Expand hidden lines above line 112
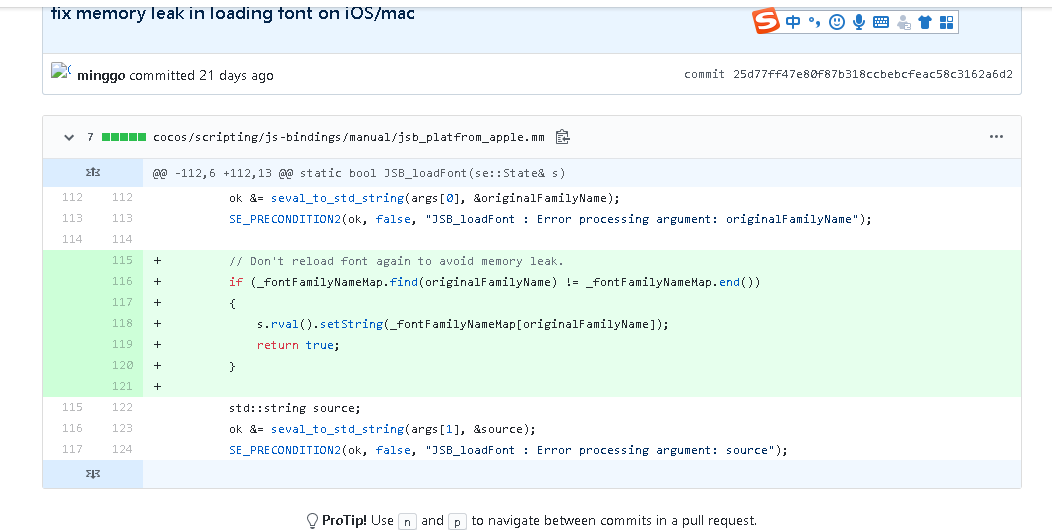This screenshot has height=530, width=1052. [93, 173]
